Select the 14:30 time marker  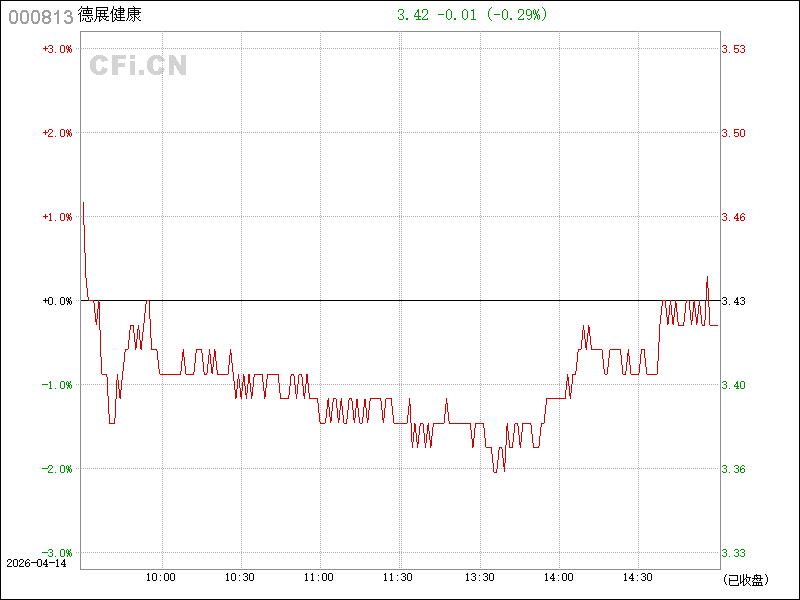click(x=638, y=577)
